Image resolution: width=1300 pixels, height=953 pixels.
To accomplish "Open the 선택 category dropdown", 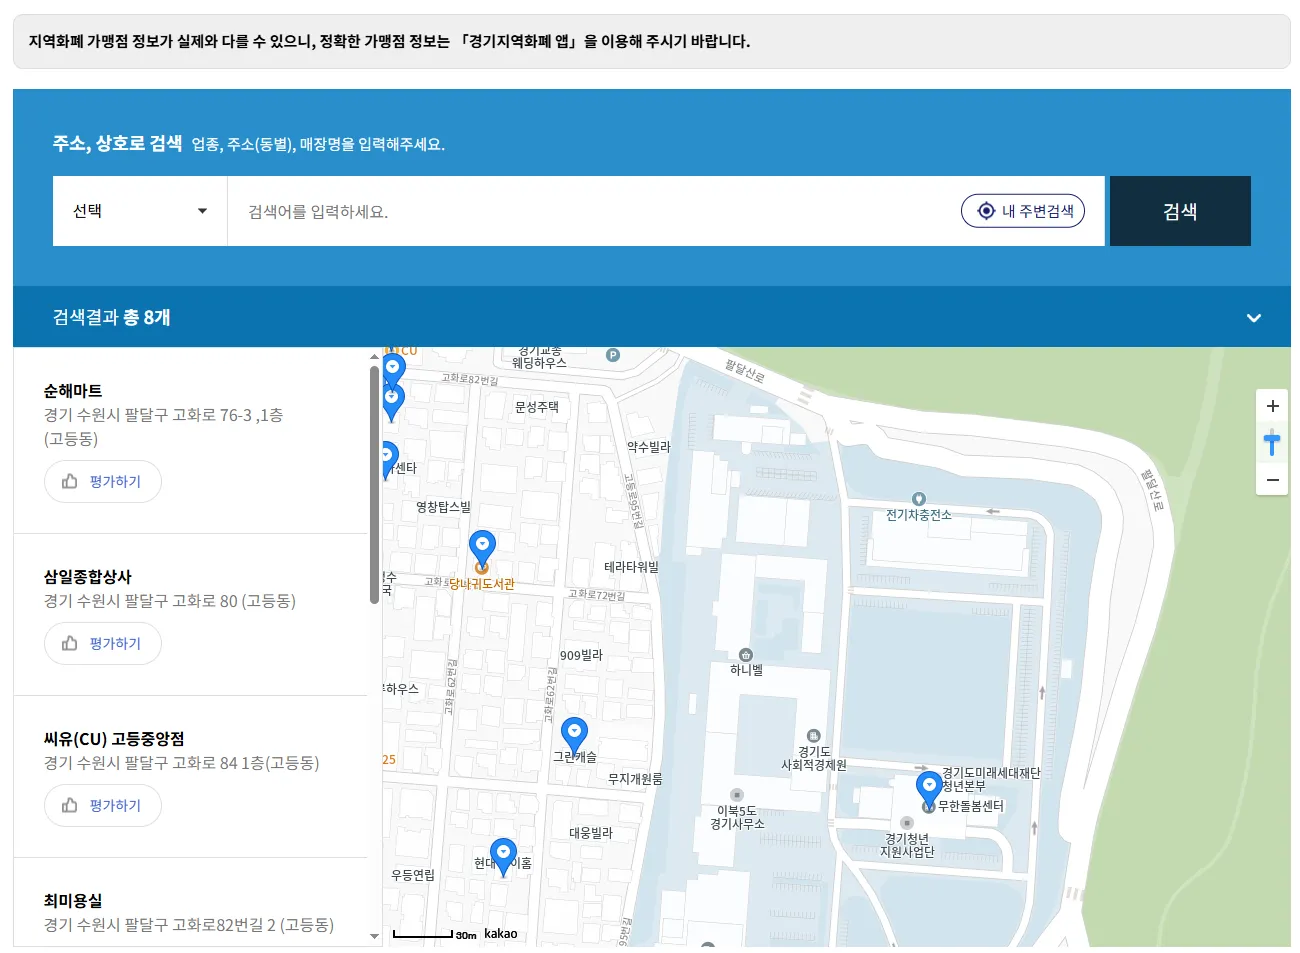I will click(x=140, y=211).
